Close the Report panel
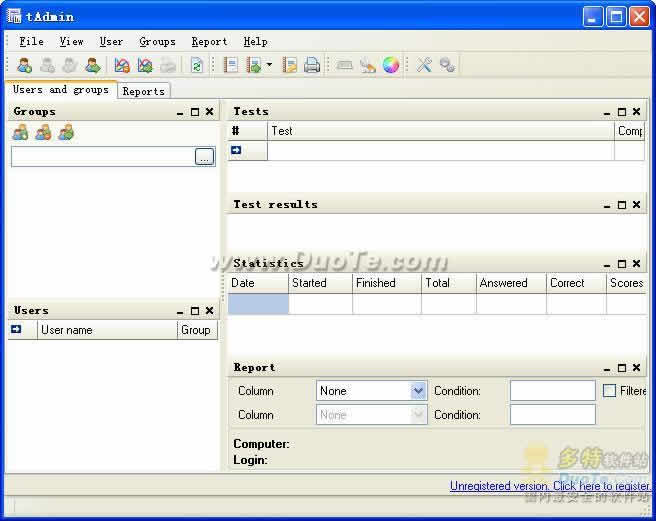The width and height of the screenshot is (656, 521). (x=636, y=367)
